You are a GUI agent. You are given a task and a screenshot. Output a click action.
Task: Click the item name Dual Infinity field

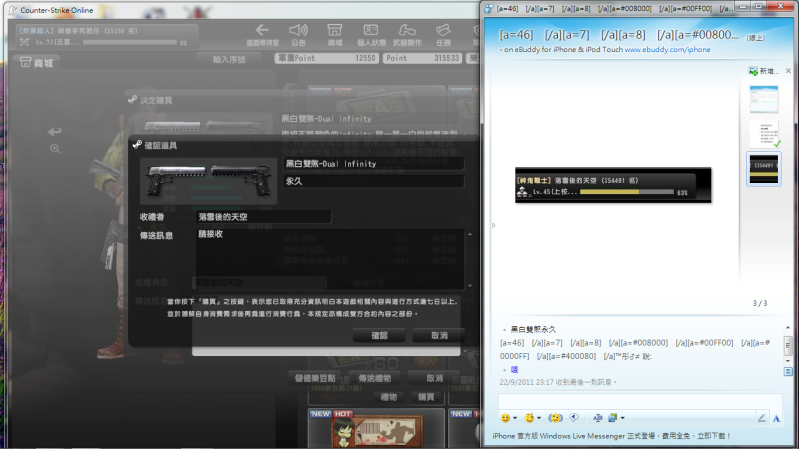pyautogui.click(x=374, y=164)
